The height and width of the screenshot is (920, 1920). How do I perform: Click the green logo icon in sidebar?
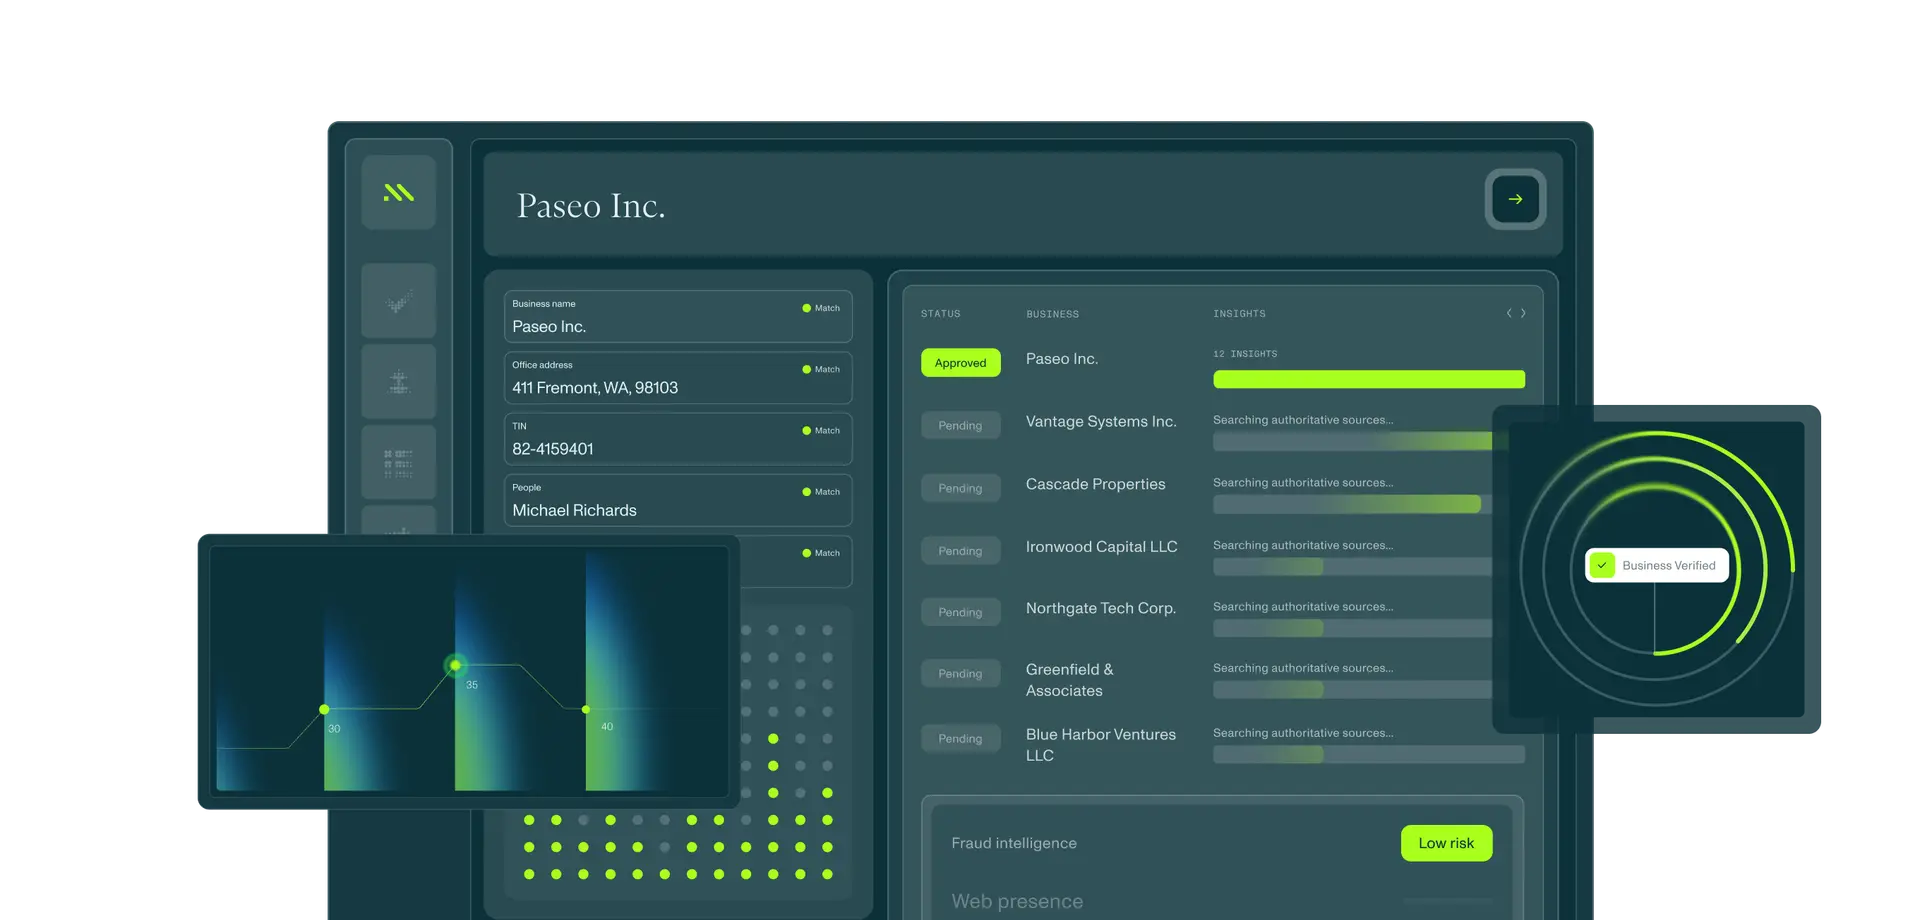(398, 192)
